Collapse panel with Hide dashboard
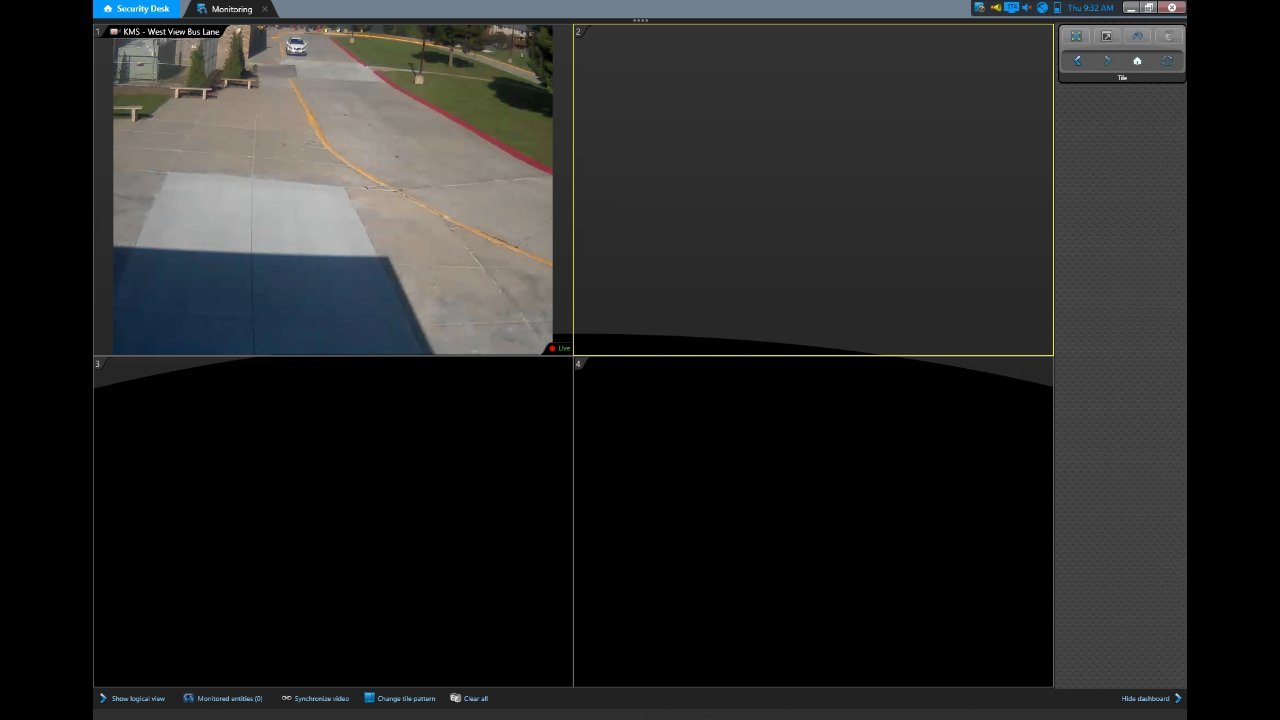Image resolution: width=1280 pixels, height=720 pixels. pos(1152,698)
